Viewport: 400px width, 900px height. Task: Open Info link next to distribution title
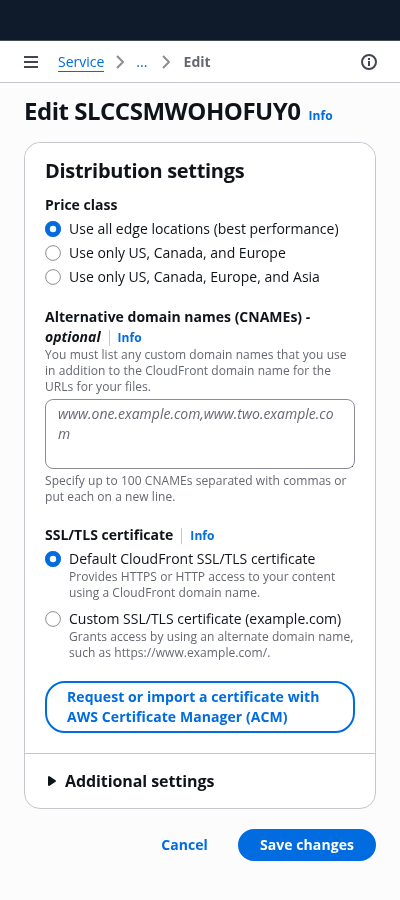pos(320,115)
